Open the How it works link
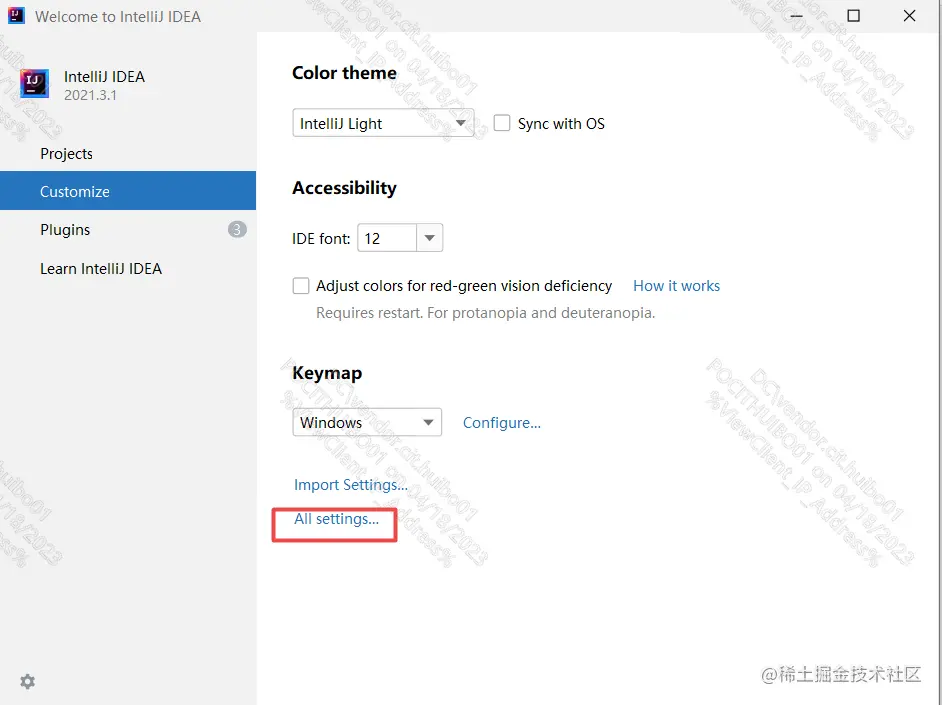The width and height of the screenshot is (942, 705). click(x=676, y=286)
